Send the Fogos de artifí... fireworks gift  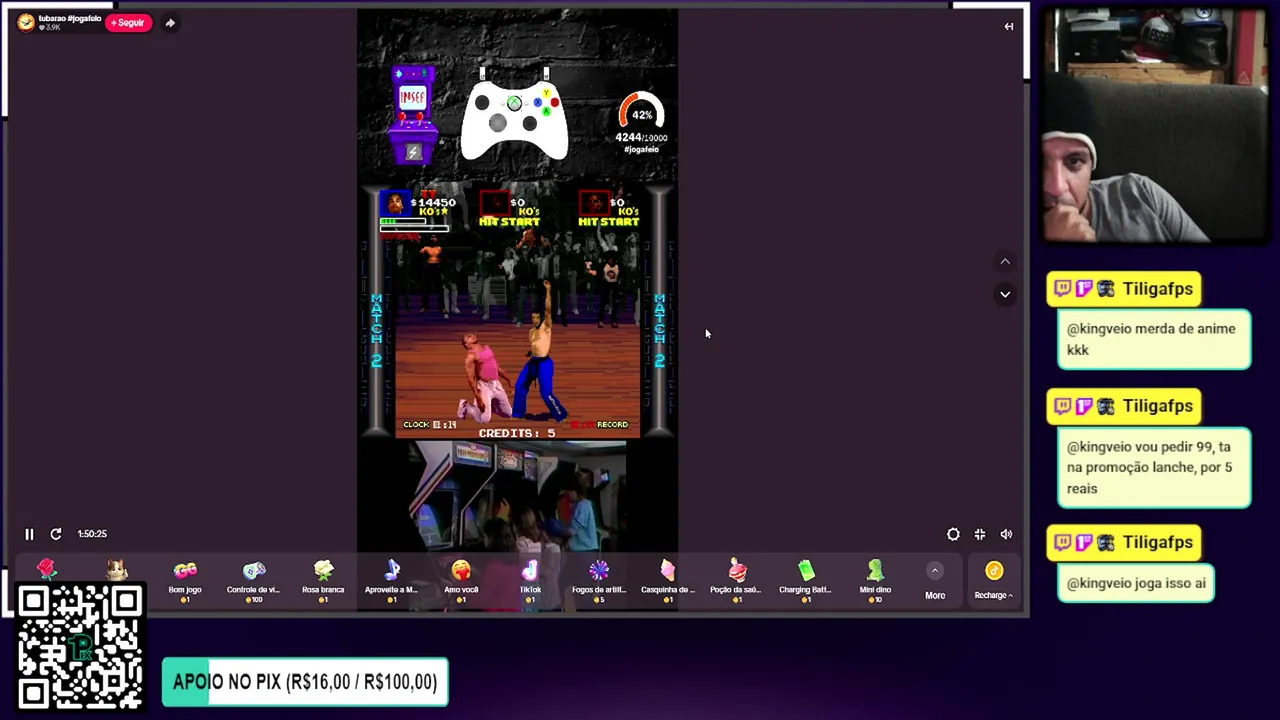599,579
